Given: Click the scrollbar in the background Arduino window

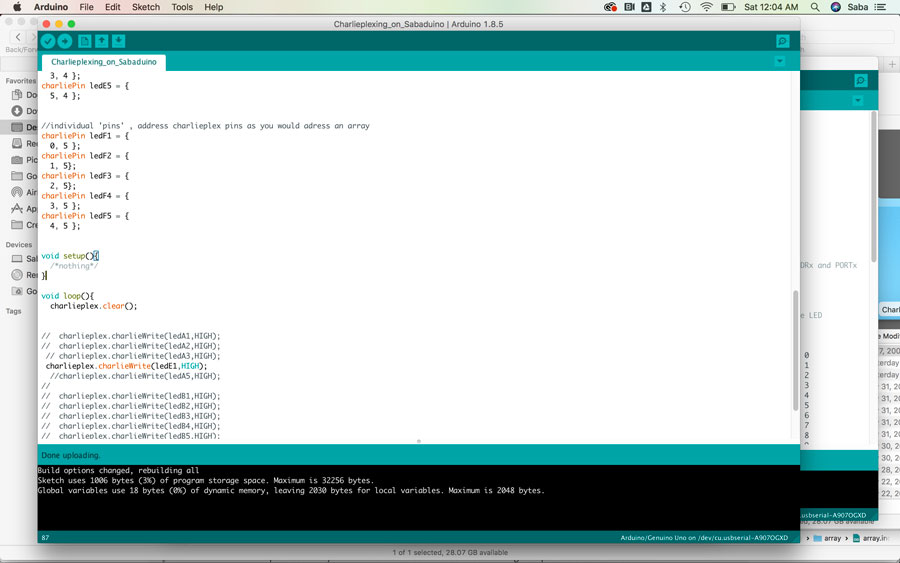Looking at the screenshot, I should point(874,187).
